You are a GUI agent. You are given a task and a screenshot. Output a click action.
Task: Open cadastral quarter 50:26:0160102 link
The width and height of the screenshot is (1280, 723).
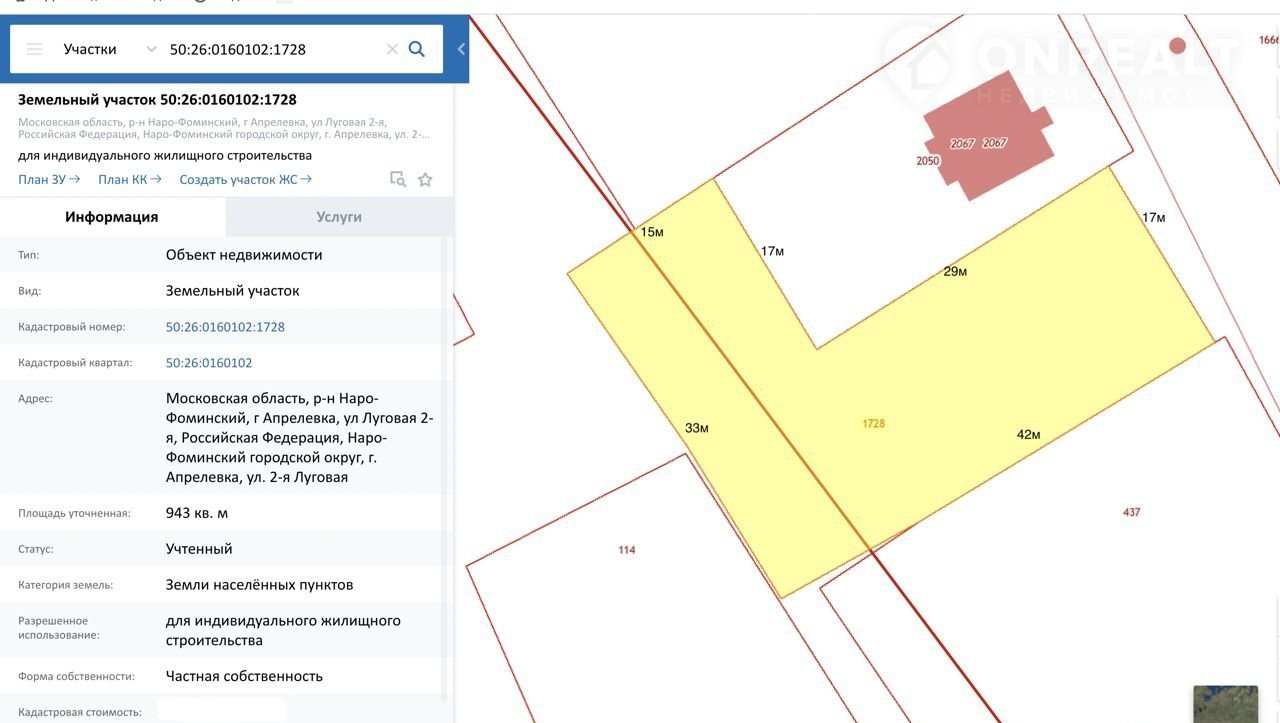pyautogui.click(x=209, y=363)
